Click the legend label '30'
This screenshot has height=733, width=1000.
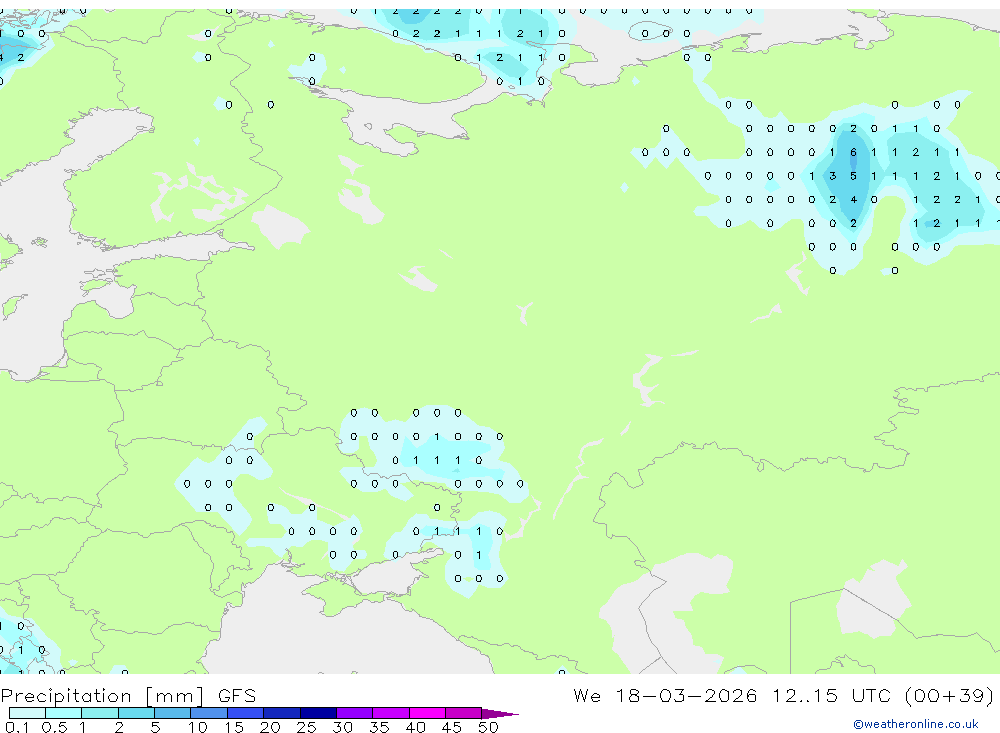tap(342, 727)
